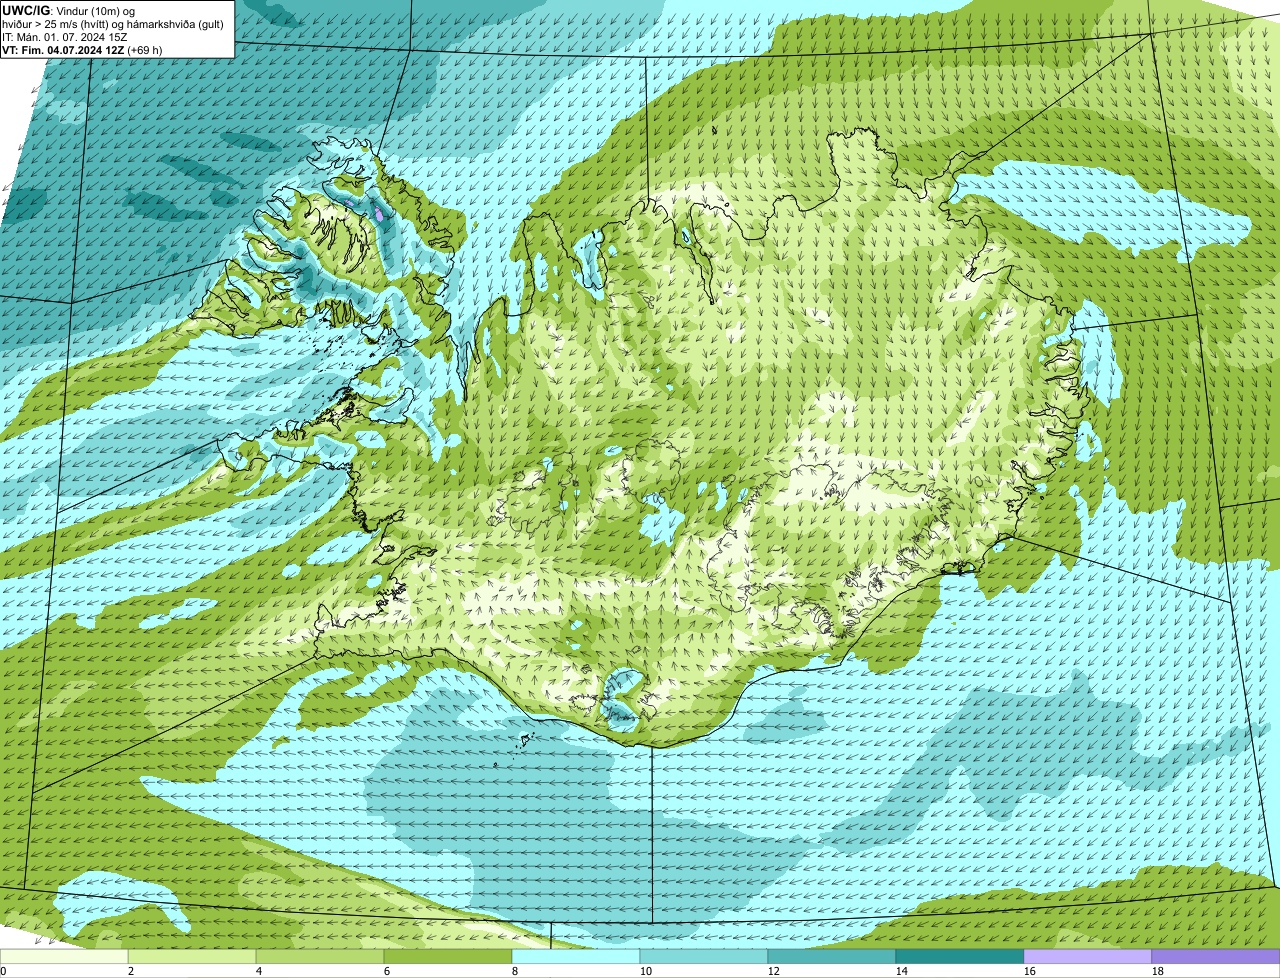Click the 12–14 m/s teal legend swatch
Image resolution: width=1280 pixels, height=978 pixels.
(x=832, y=956)
